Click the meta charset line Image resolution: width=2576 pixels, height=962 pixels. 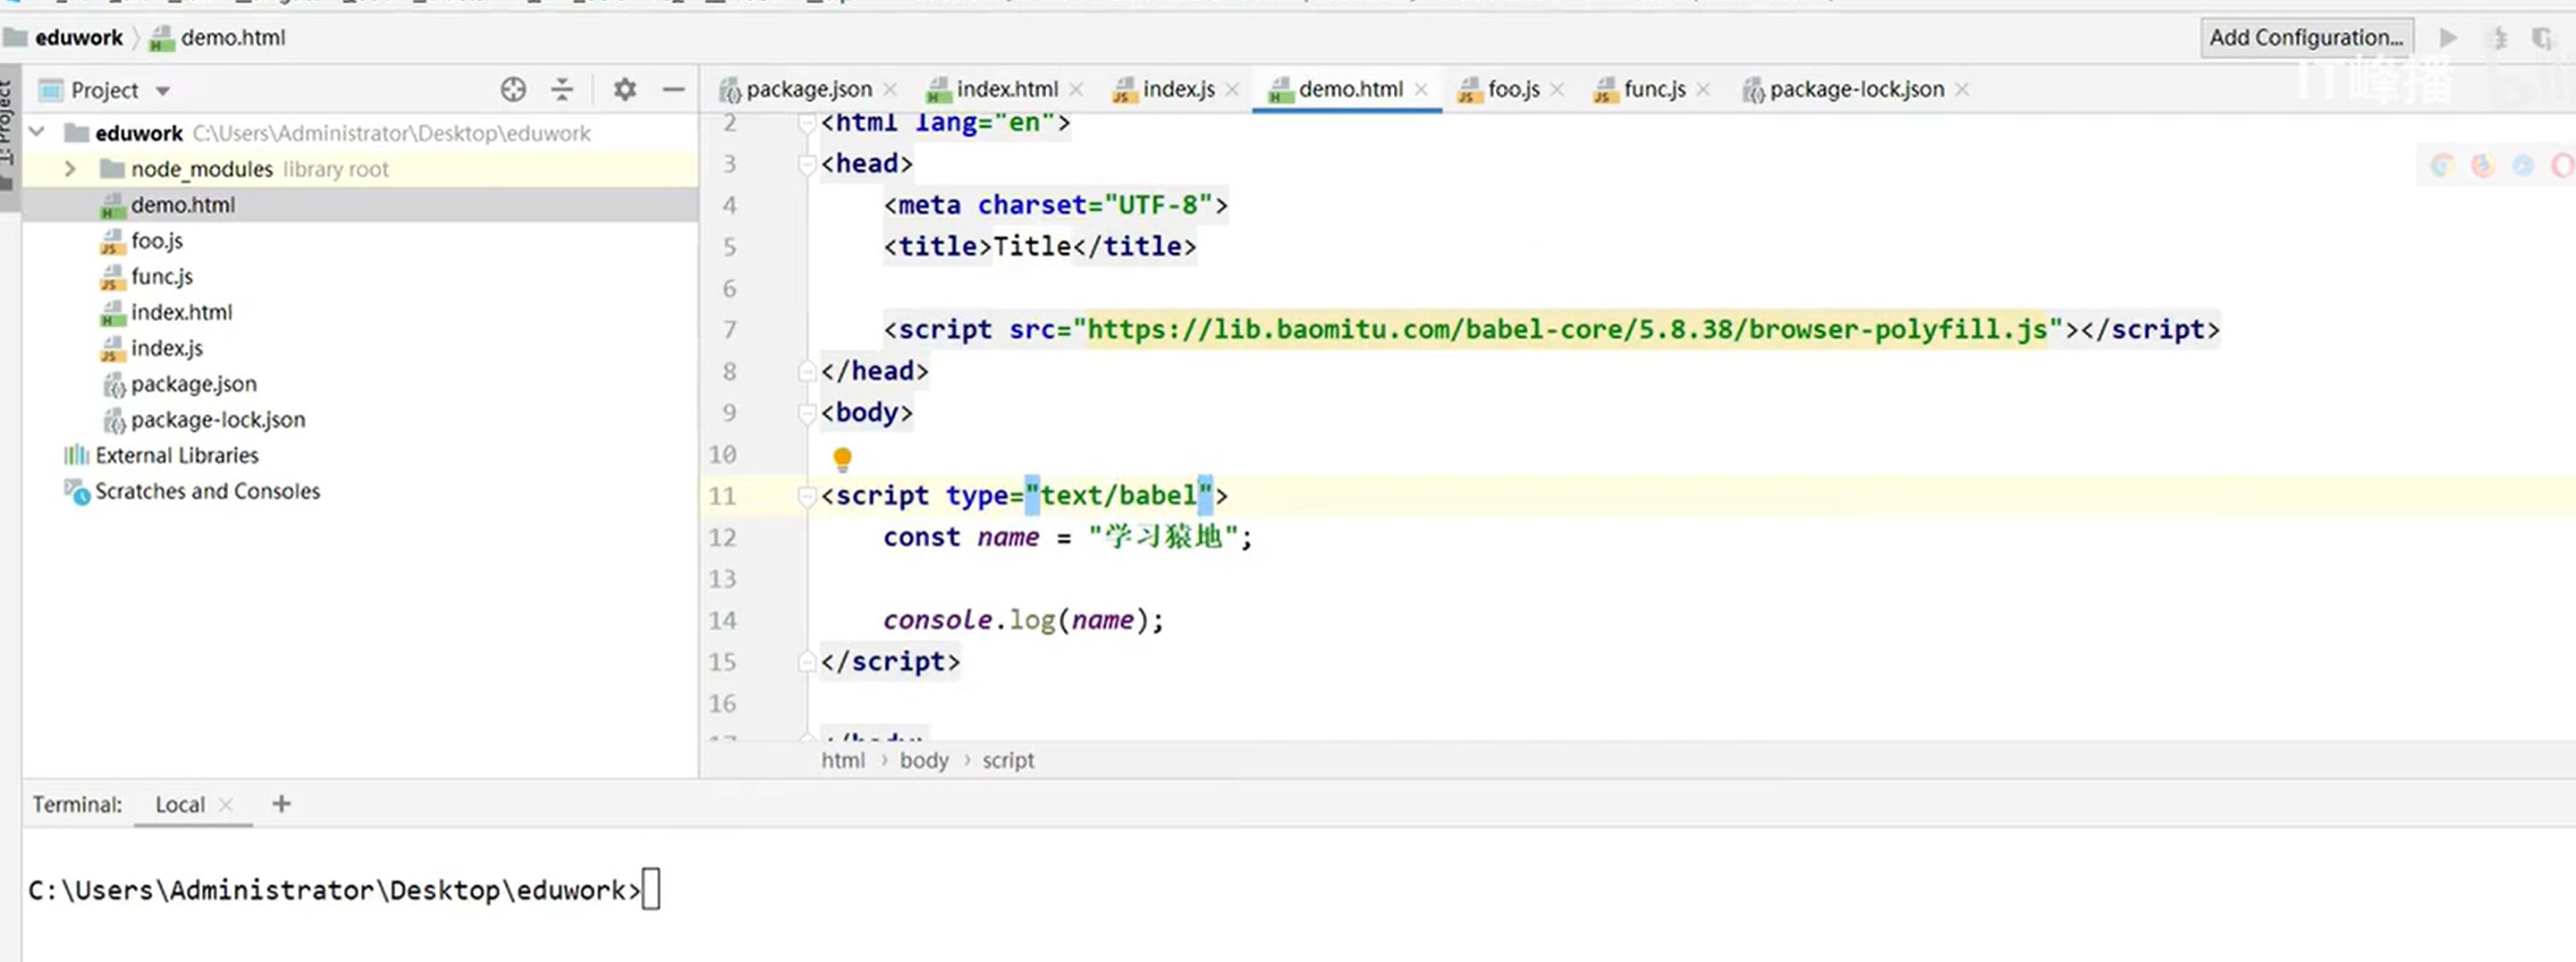pyautogui.click(x=1055, y=206)
